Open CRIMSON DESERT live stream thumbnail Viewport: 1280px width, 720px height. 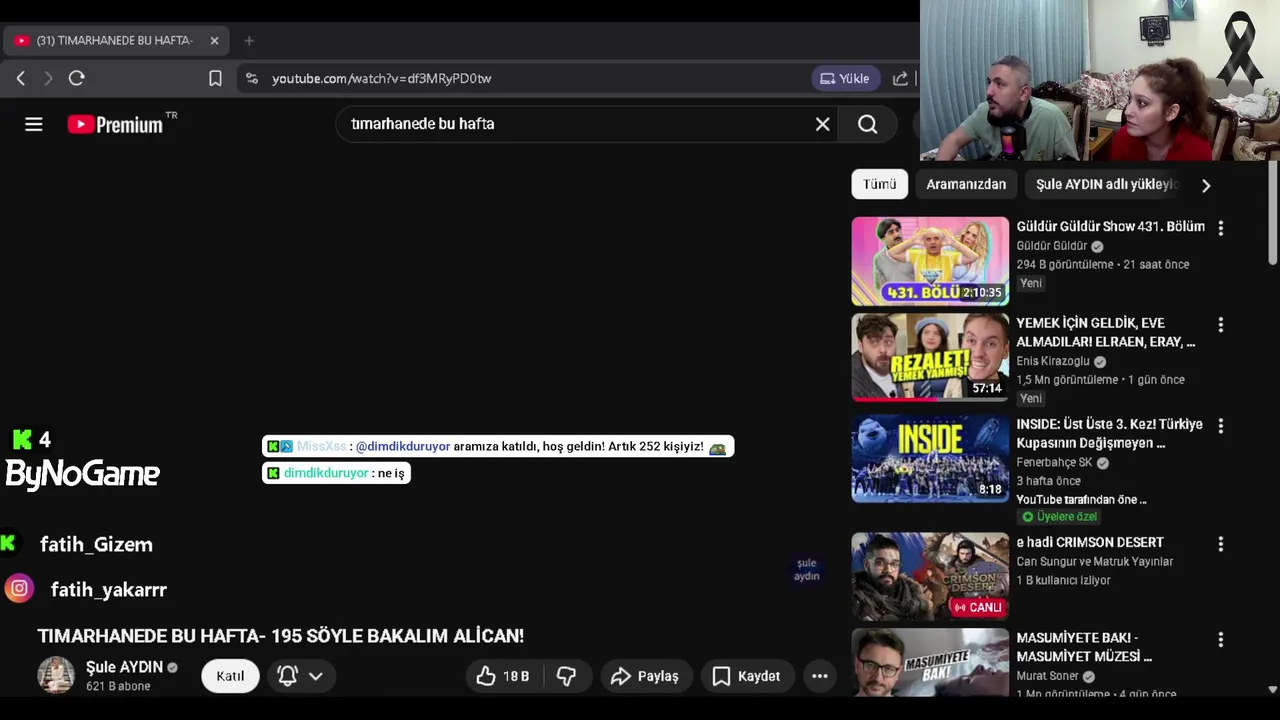pyautogui.click(x=930, y=576)
